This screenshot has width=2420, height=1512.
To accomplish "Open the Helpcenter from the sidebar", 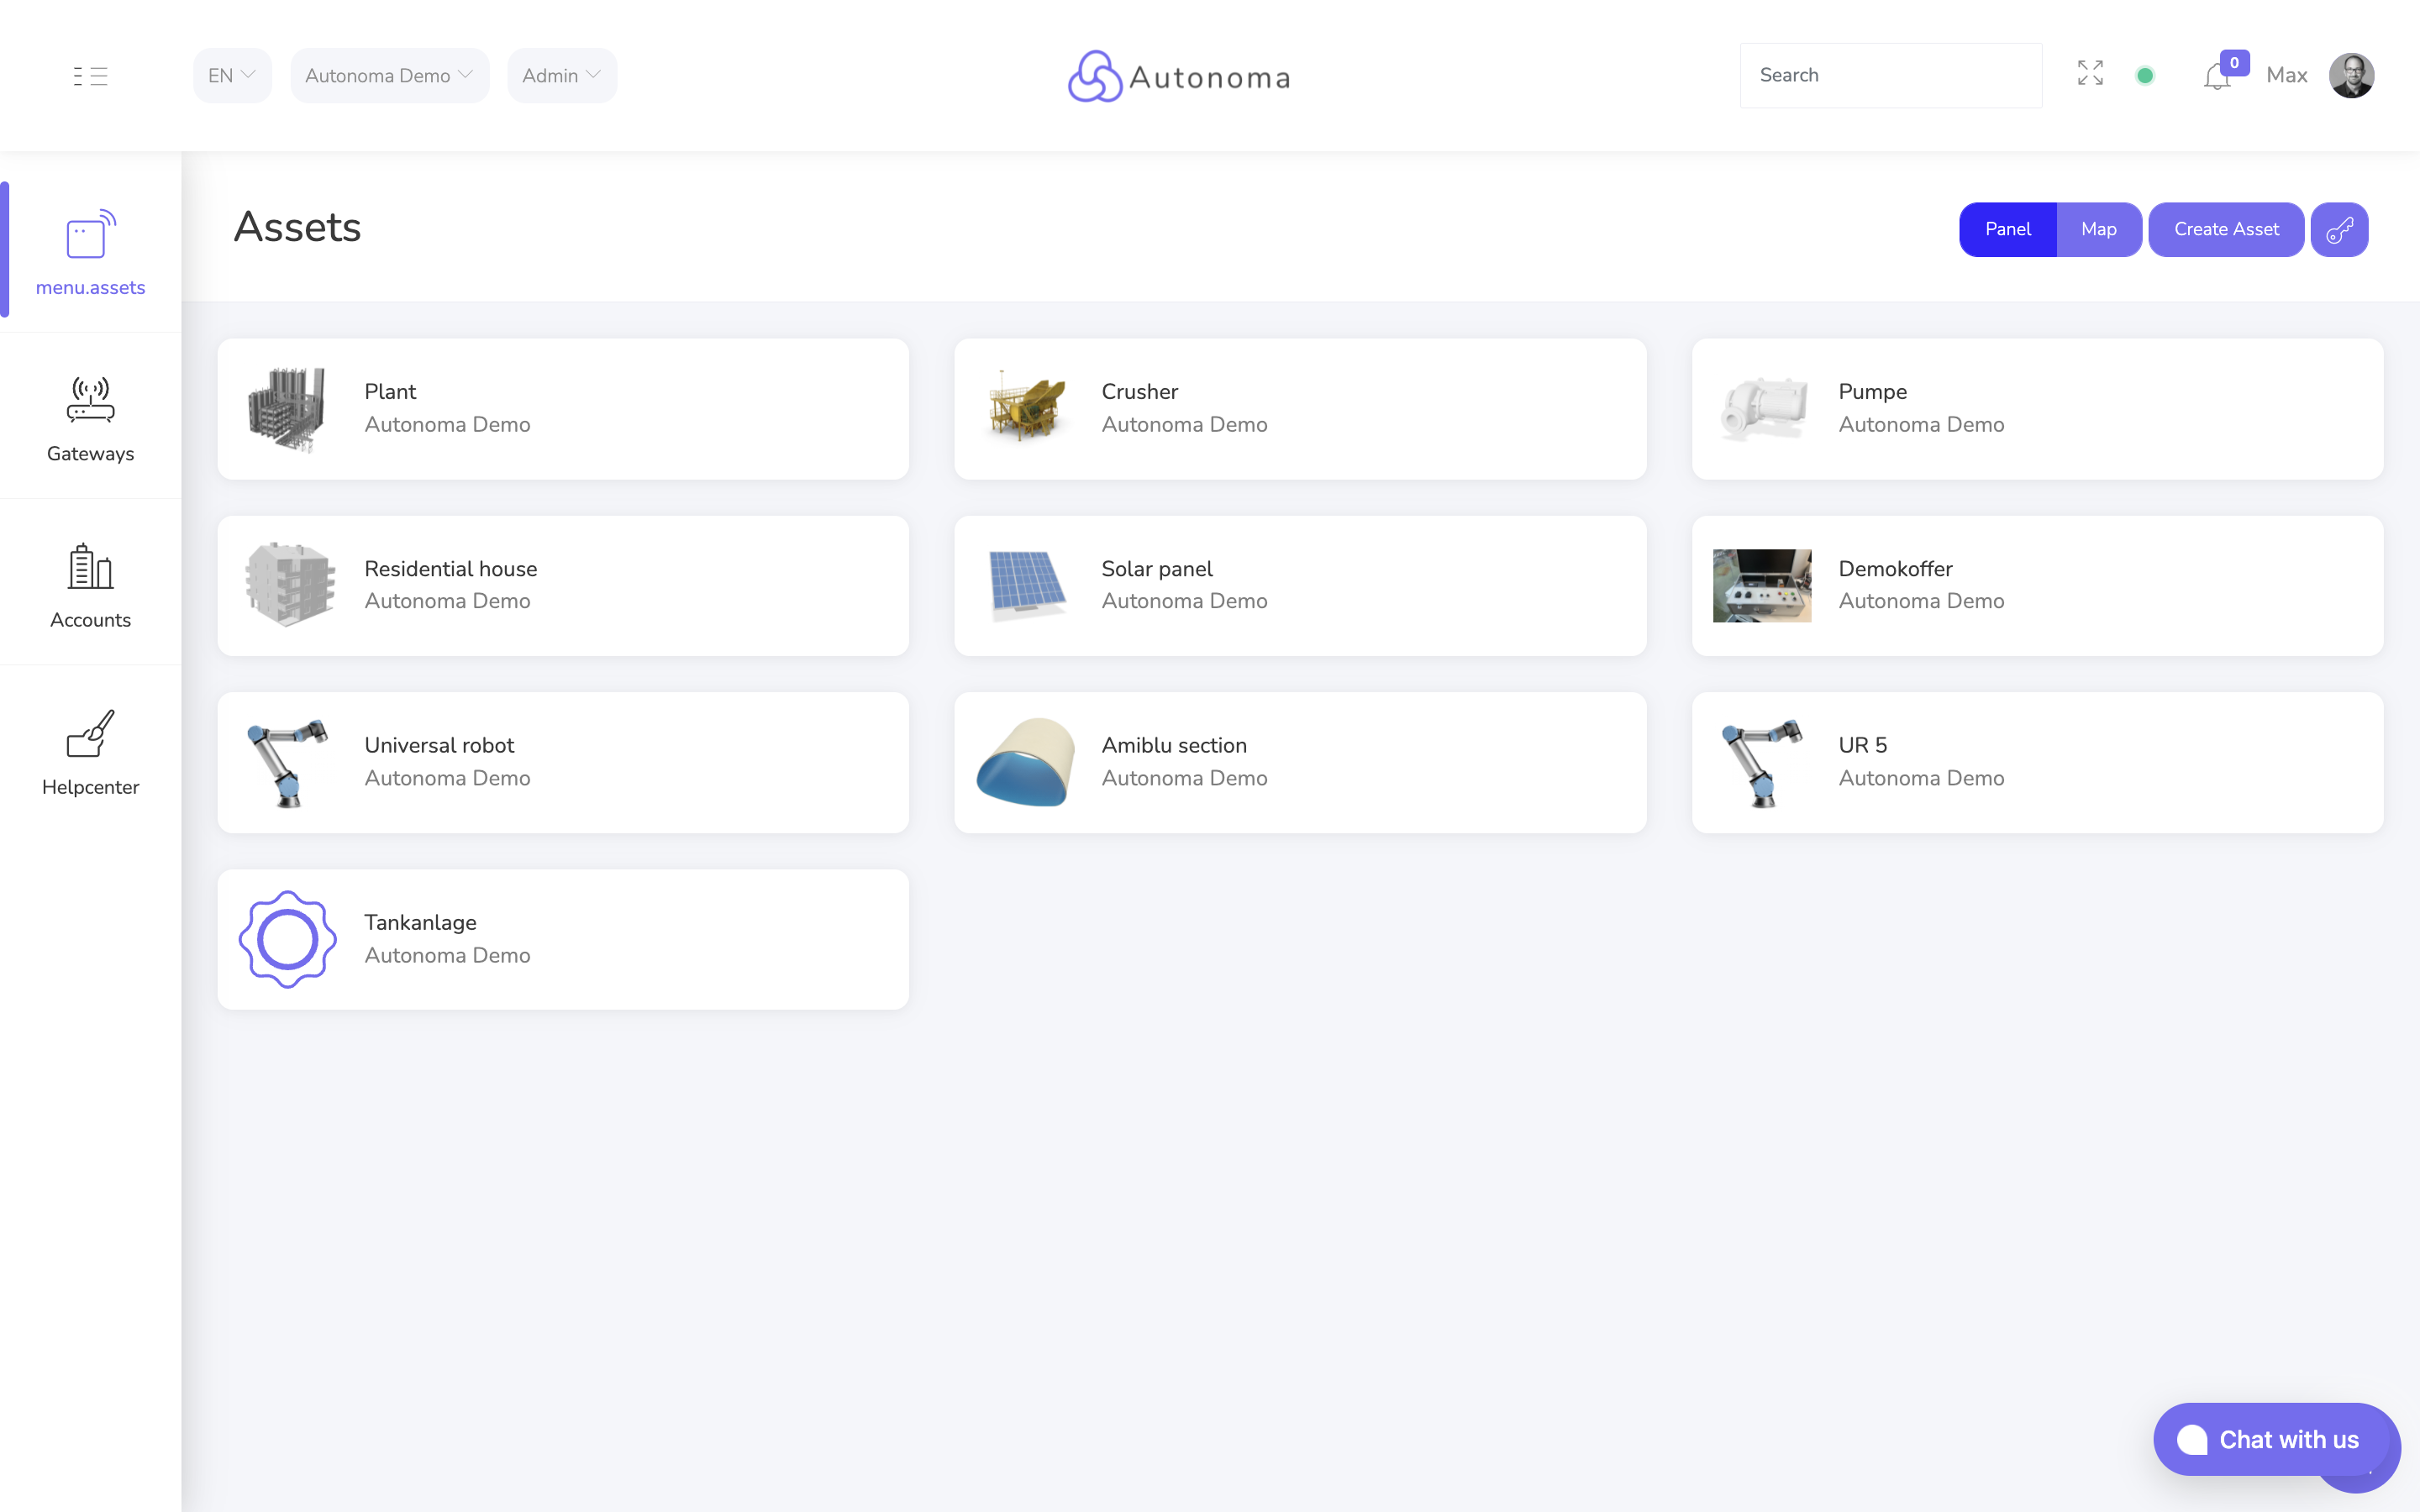I will pyautogui.click(x=90, y=751).
